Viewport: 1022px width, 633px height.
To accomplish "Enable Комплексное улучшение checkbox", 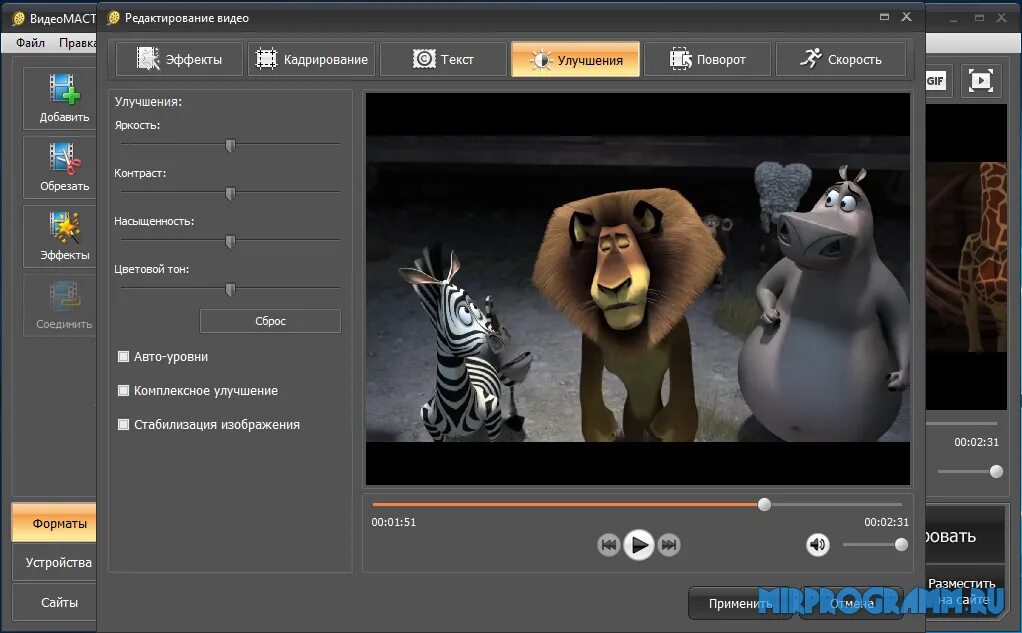I will [x=123, y=390].
